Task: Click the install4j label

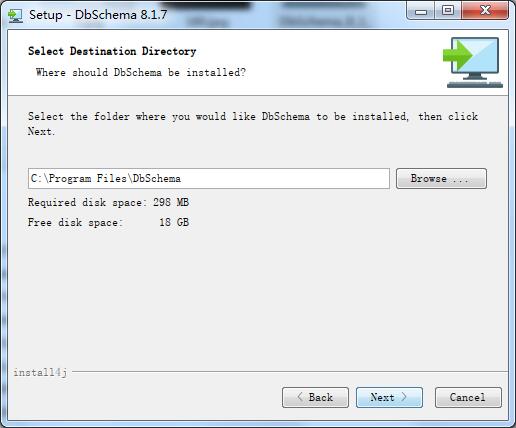Action: click(40, 372)
